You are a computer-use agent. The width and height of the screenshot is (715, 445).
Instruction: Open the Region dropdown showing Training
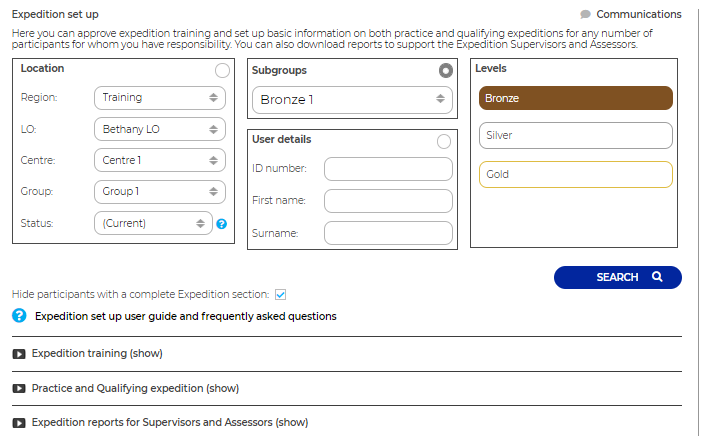(160, 98)
